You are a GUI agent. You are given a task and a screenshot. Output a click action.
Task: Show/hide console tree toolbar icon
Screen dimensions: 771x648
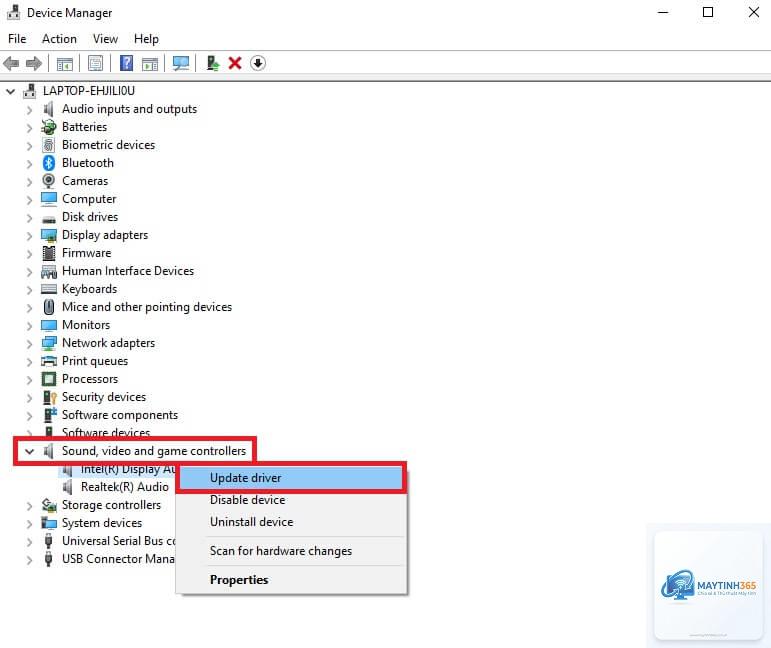[x=64, y=63]
